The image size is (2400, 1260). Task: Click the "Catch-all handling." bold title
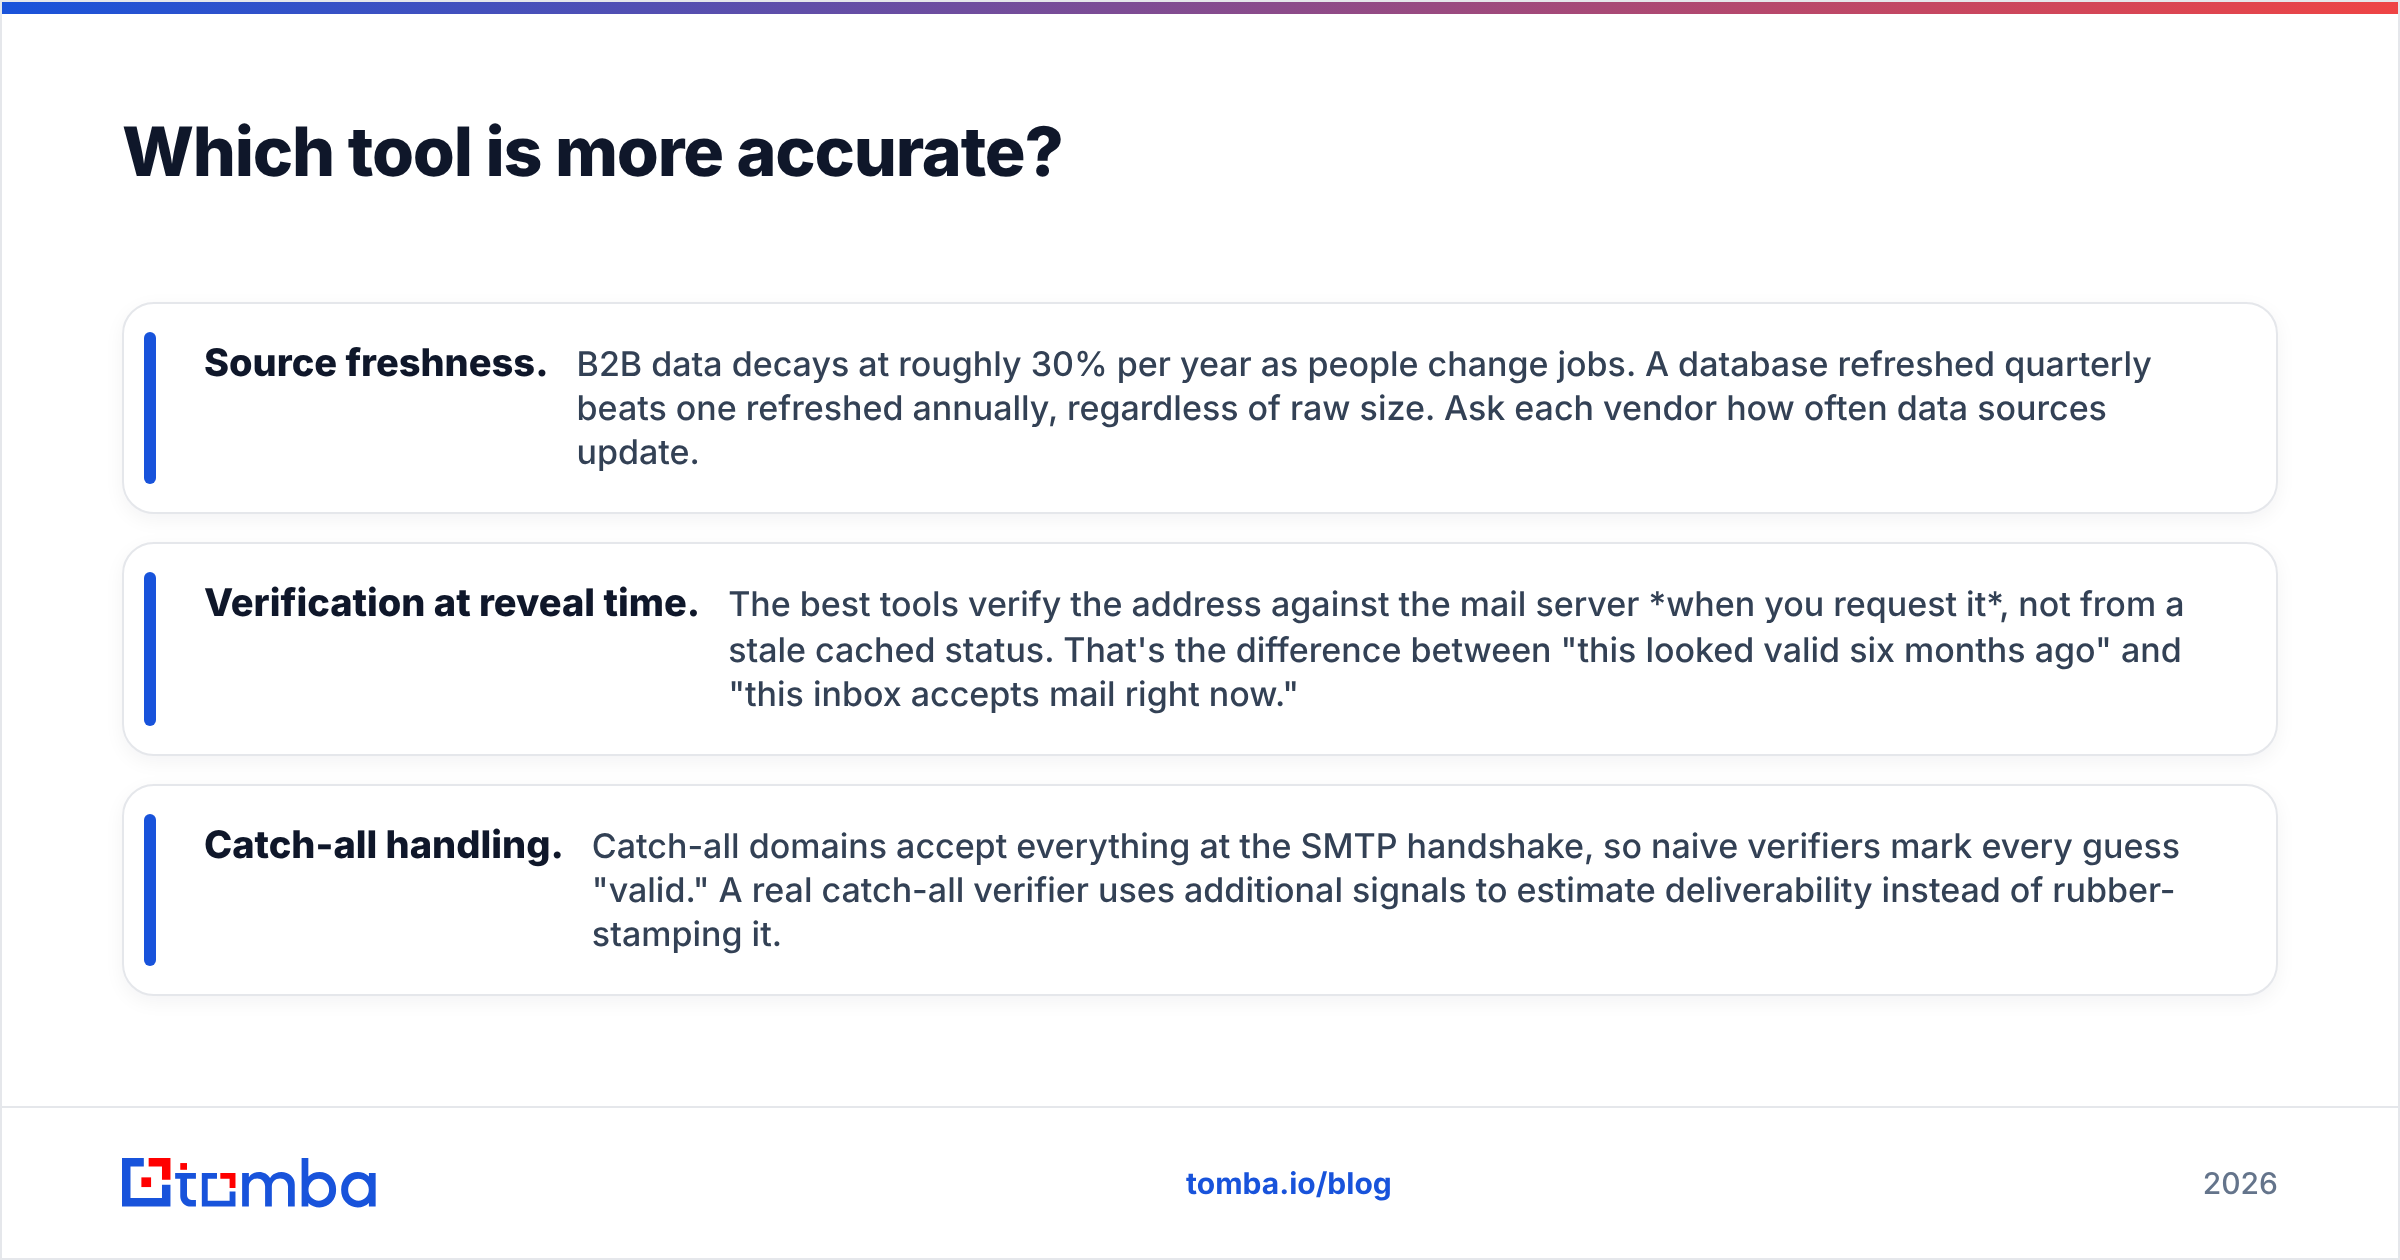click(x=383, y=845)
